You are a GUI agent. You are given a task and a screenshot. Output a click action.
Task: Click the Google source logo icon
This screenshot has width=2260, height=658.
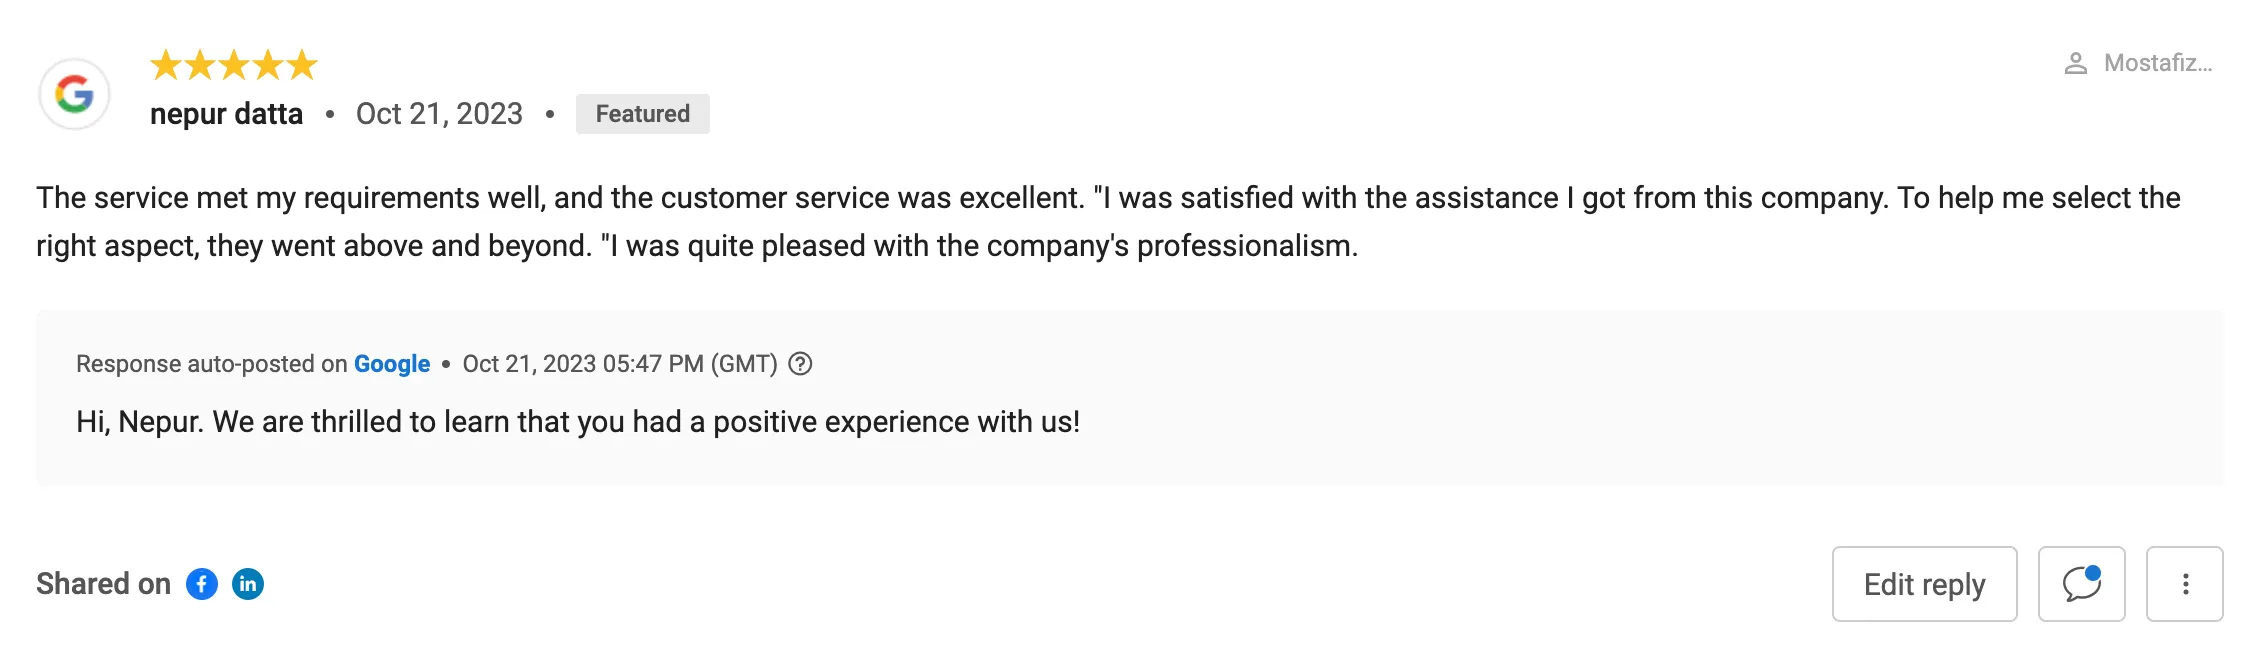74,94
